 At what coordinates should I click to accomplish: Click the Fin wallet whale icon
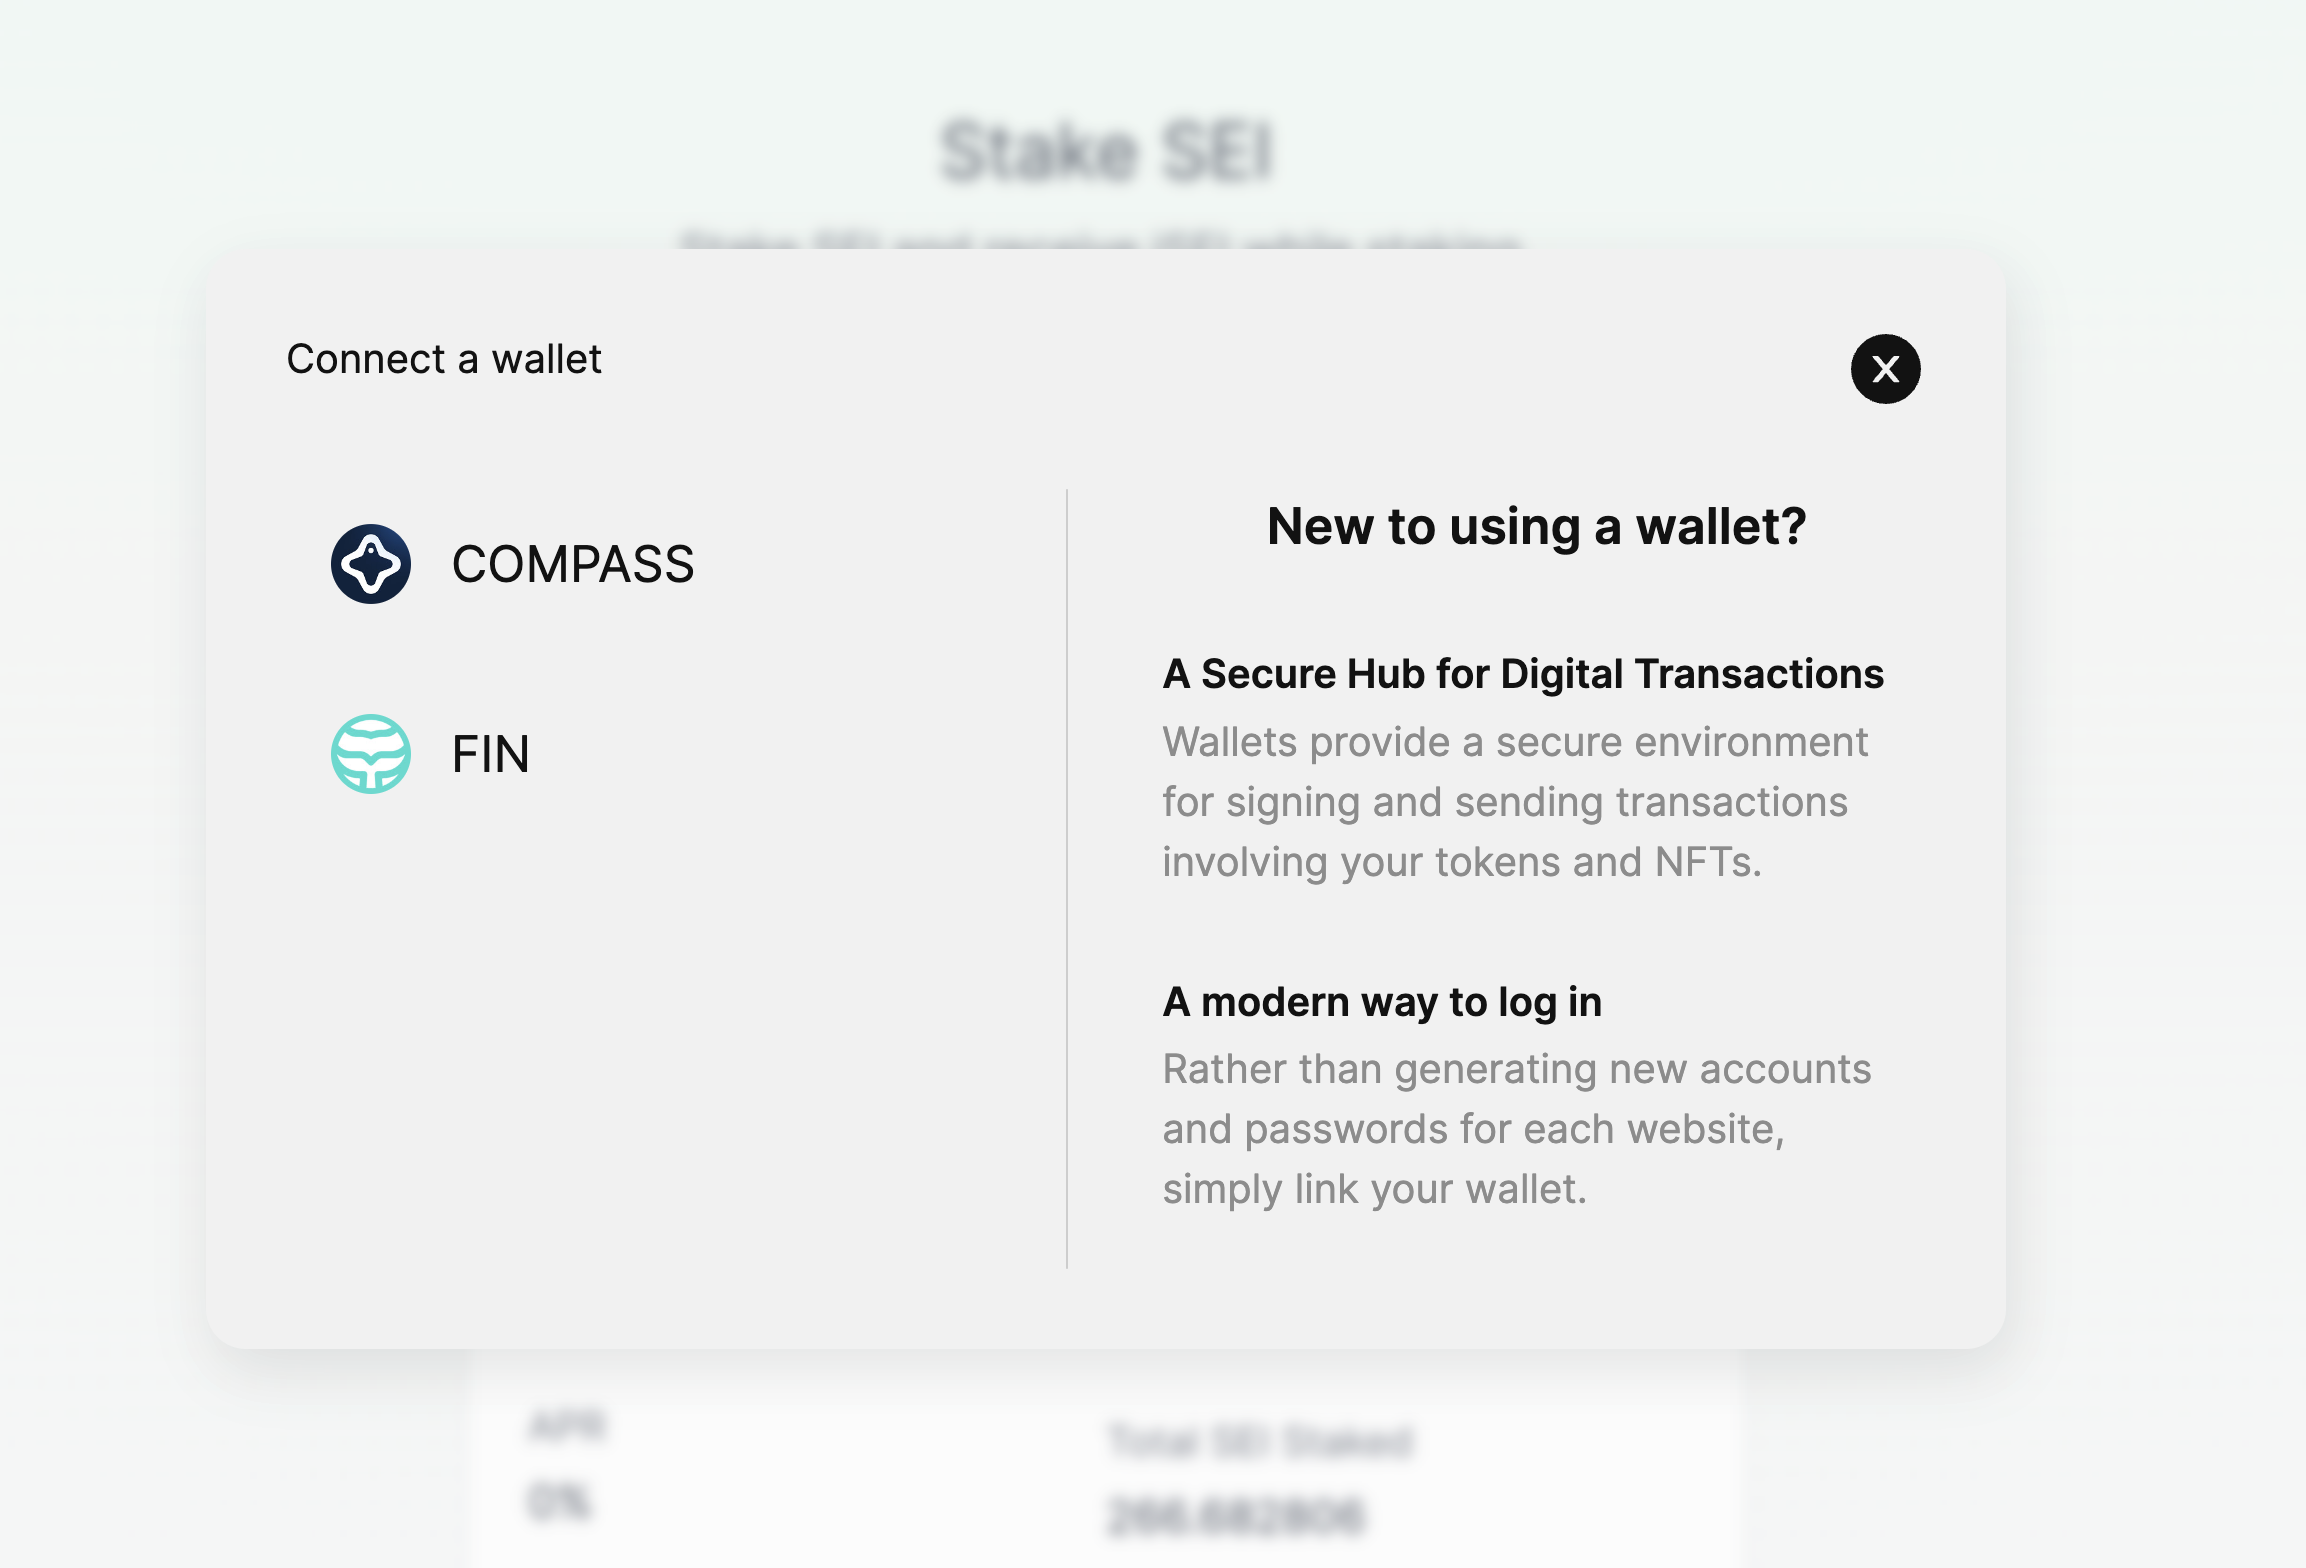pos(371,754)
